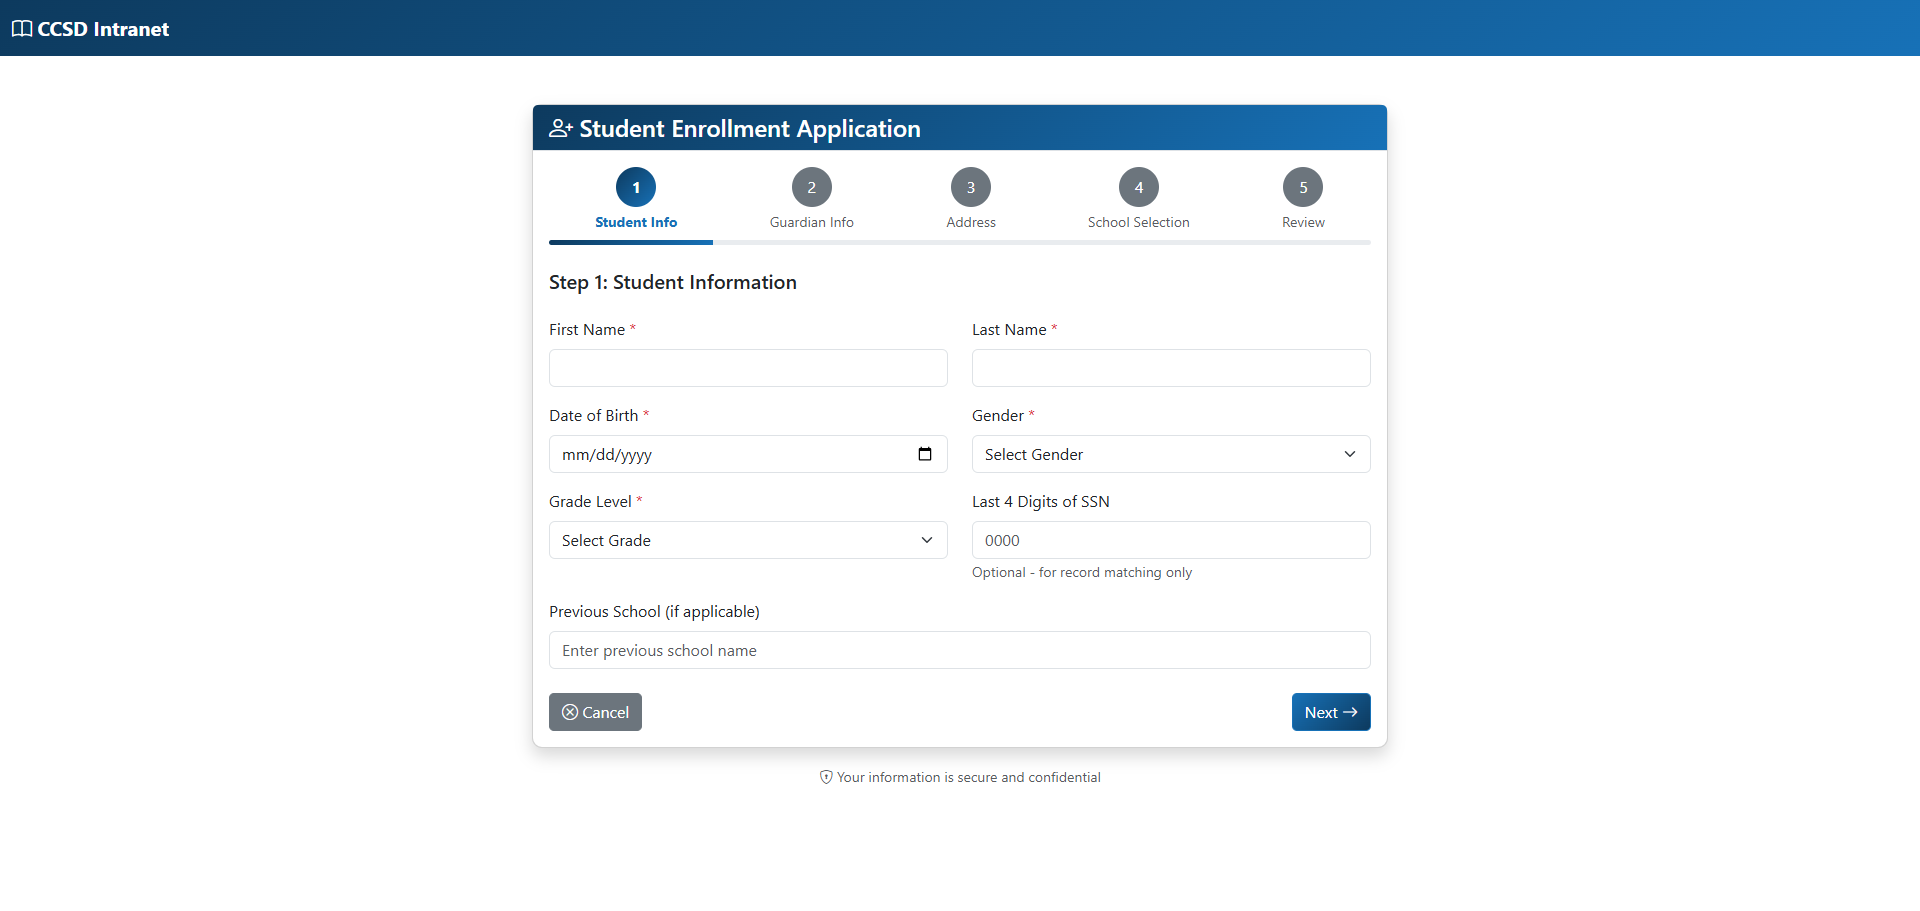Click the CCSD Intranet book icon
1920x911 pixels.
pos(22,29)
